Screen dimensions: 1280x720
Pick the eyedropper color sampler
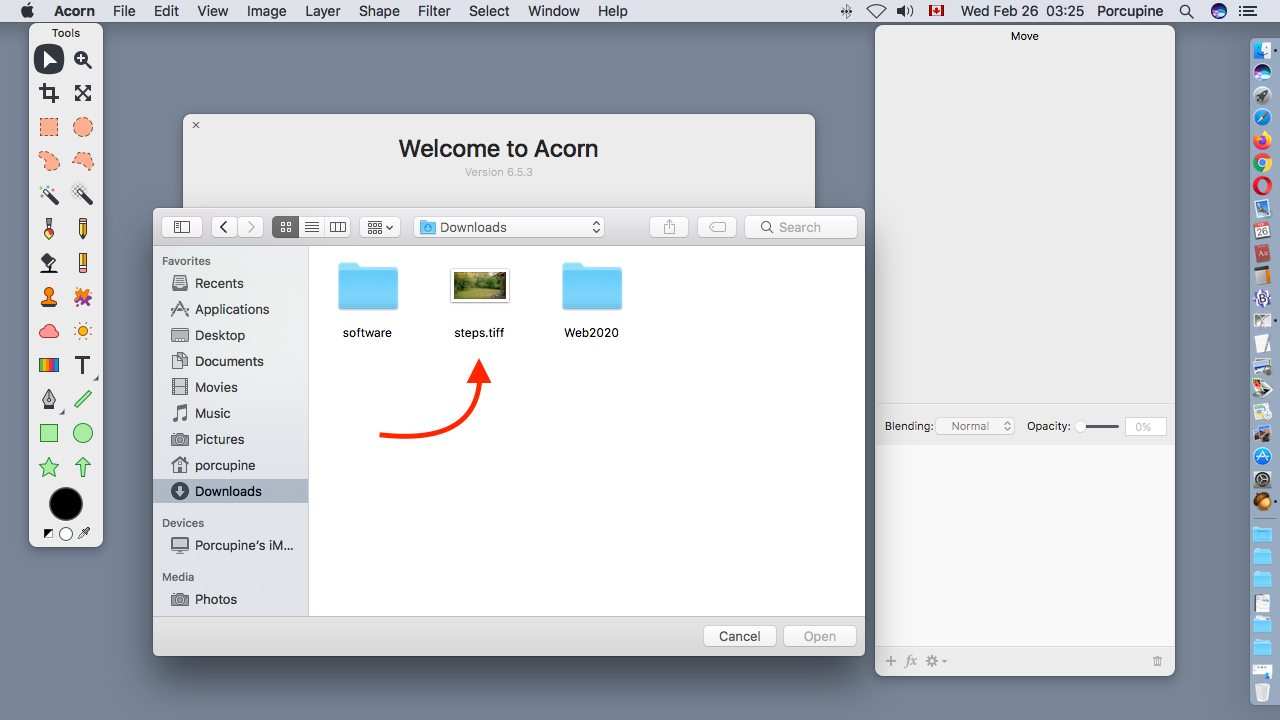pos(84,534)
